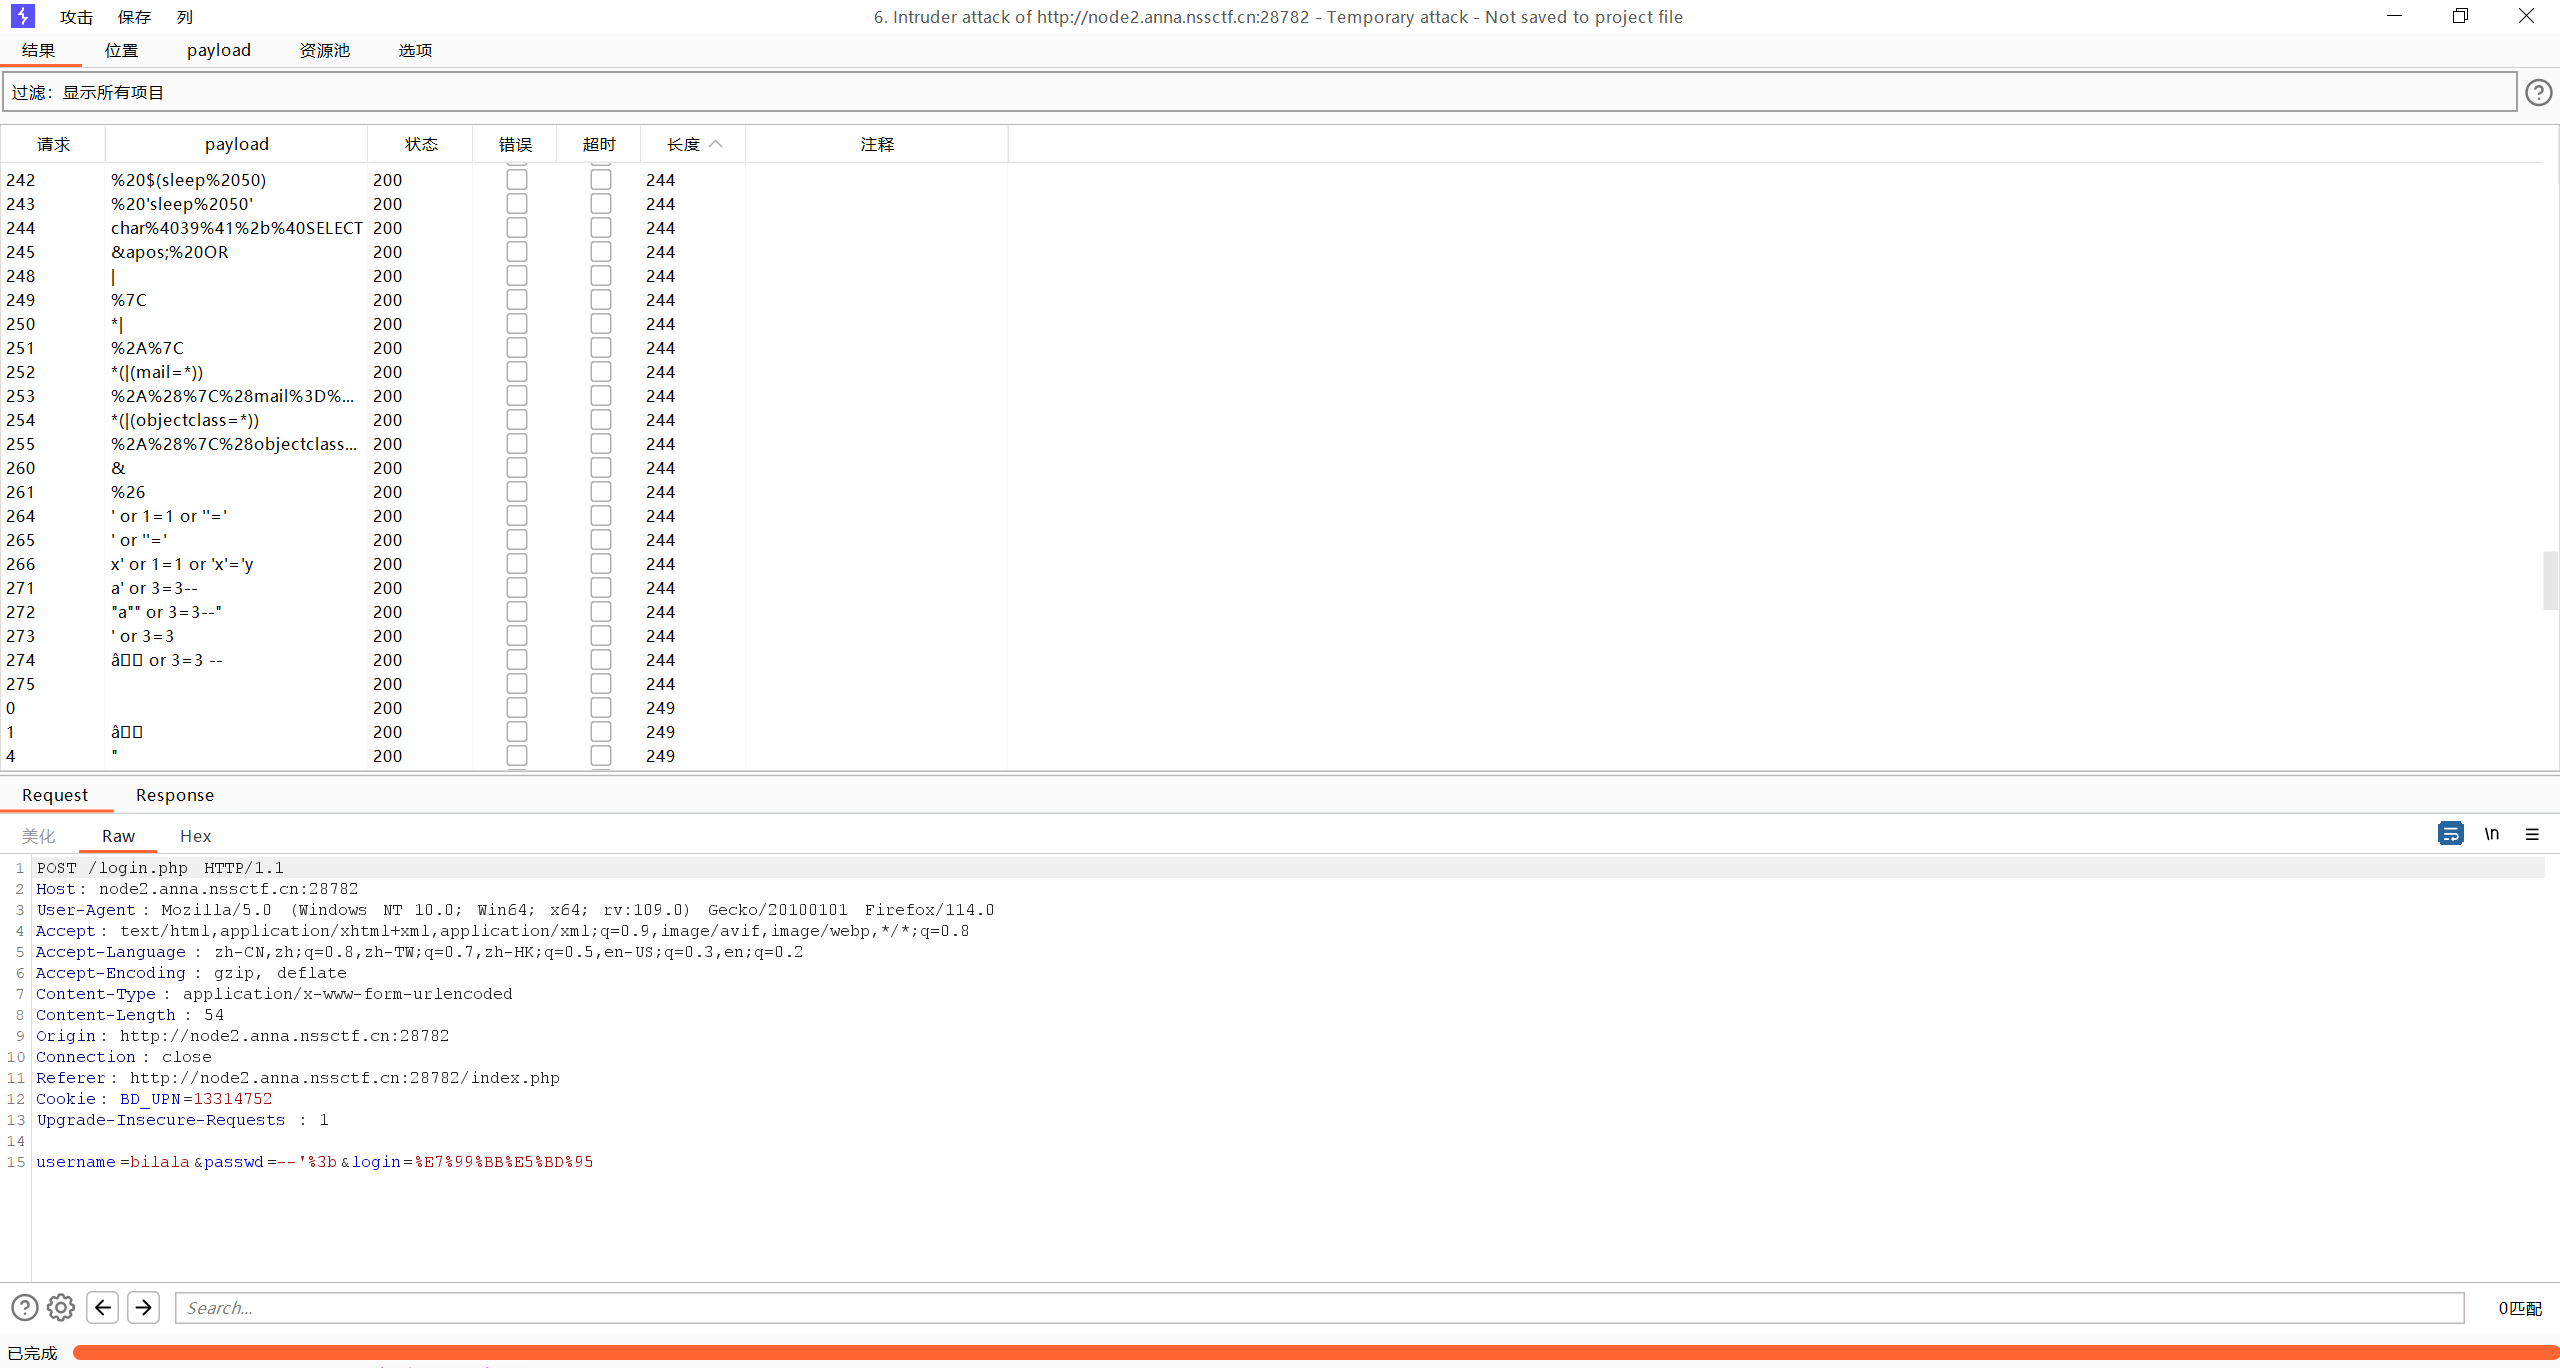Restore down the Intruder attack window
This screenshot has width=2560, height=1368.
tap(2460, 16)
